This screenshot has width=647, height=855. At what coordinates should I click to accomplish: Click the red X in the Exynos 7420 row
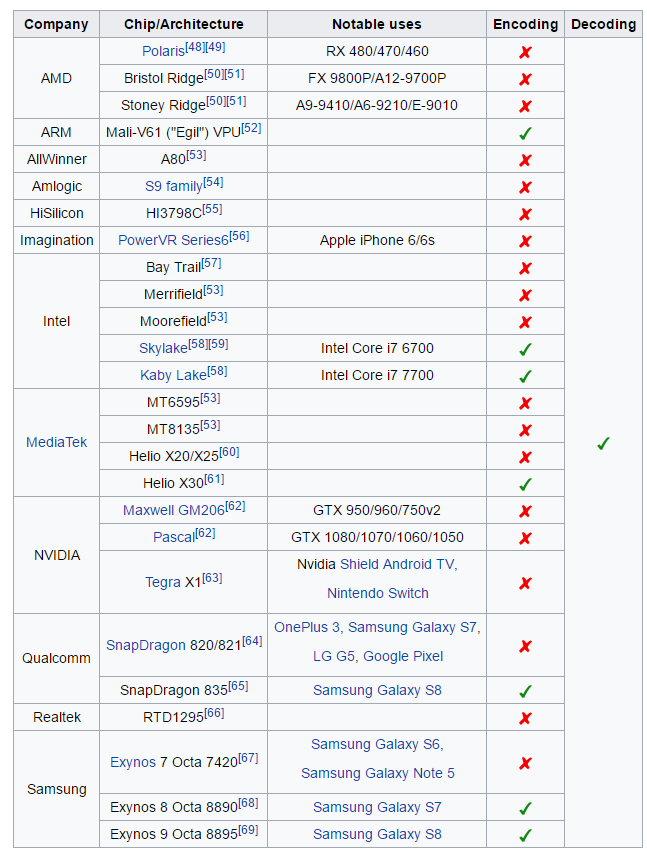[x=525, y=763]
